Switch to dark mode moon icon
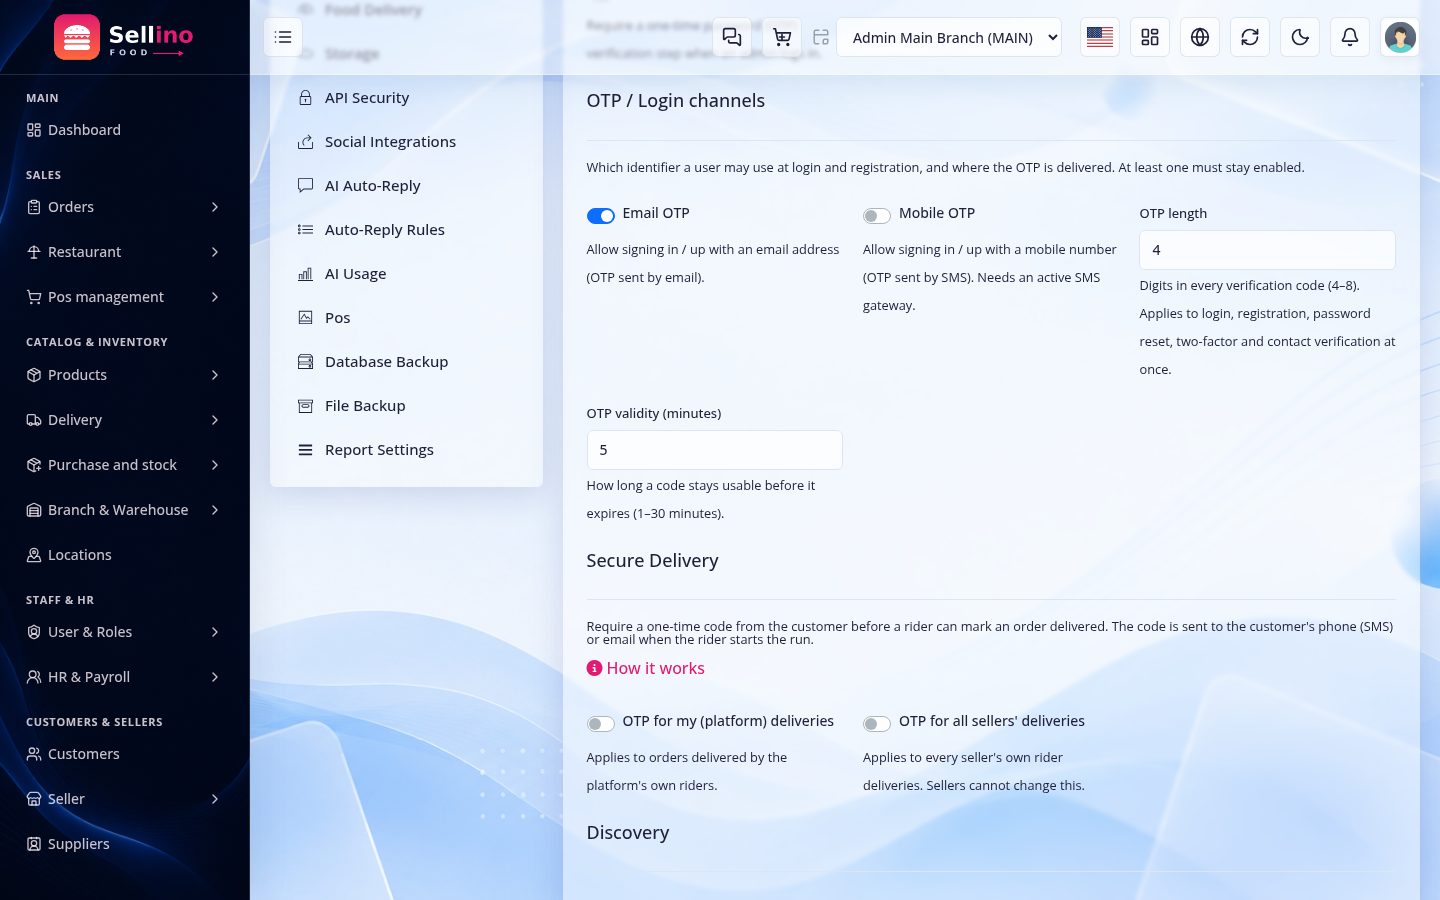Screen dimensions: 1440x900 coord(1300,37)
